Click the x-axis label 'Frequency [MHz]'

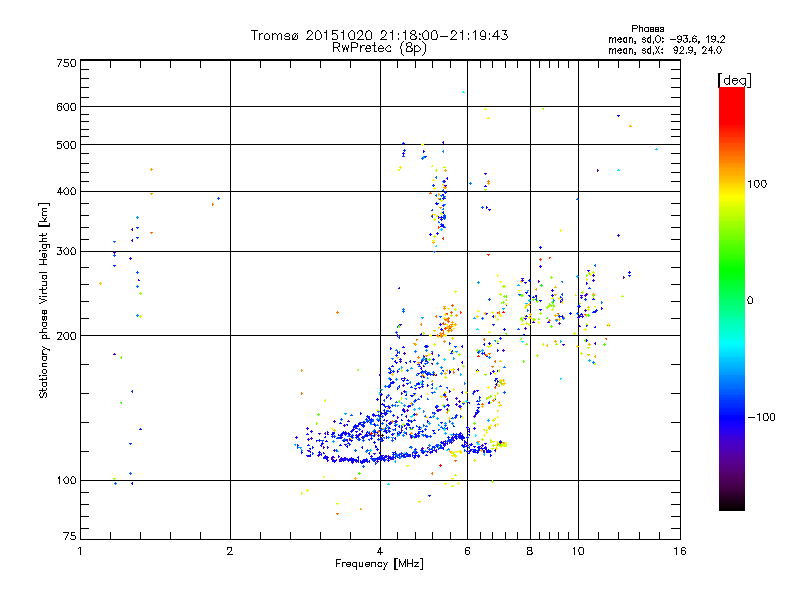coord(379,564)
